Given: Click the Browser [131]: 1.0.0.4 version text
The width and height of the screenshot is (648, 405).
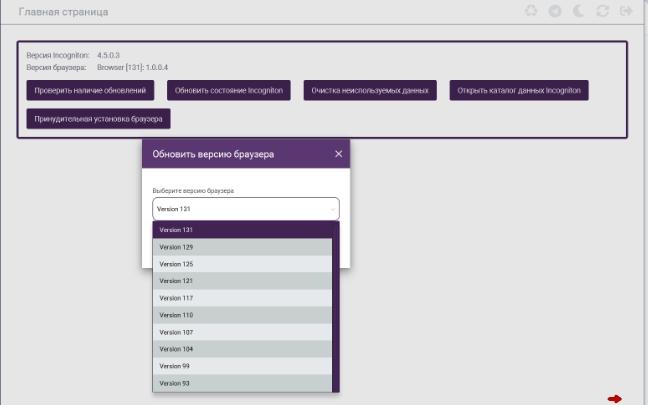Looking at the screenshot, I should click(x=132, y=67).
